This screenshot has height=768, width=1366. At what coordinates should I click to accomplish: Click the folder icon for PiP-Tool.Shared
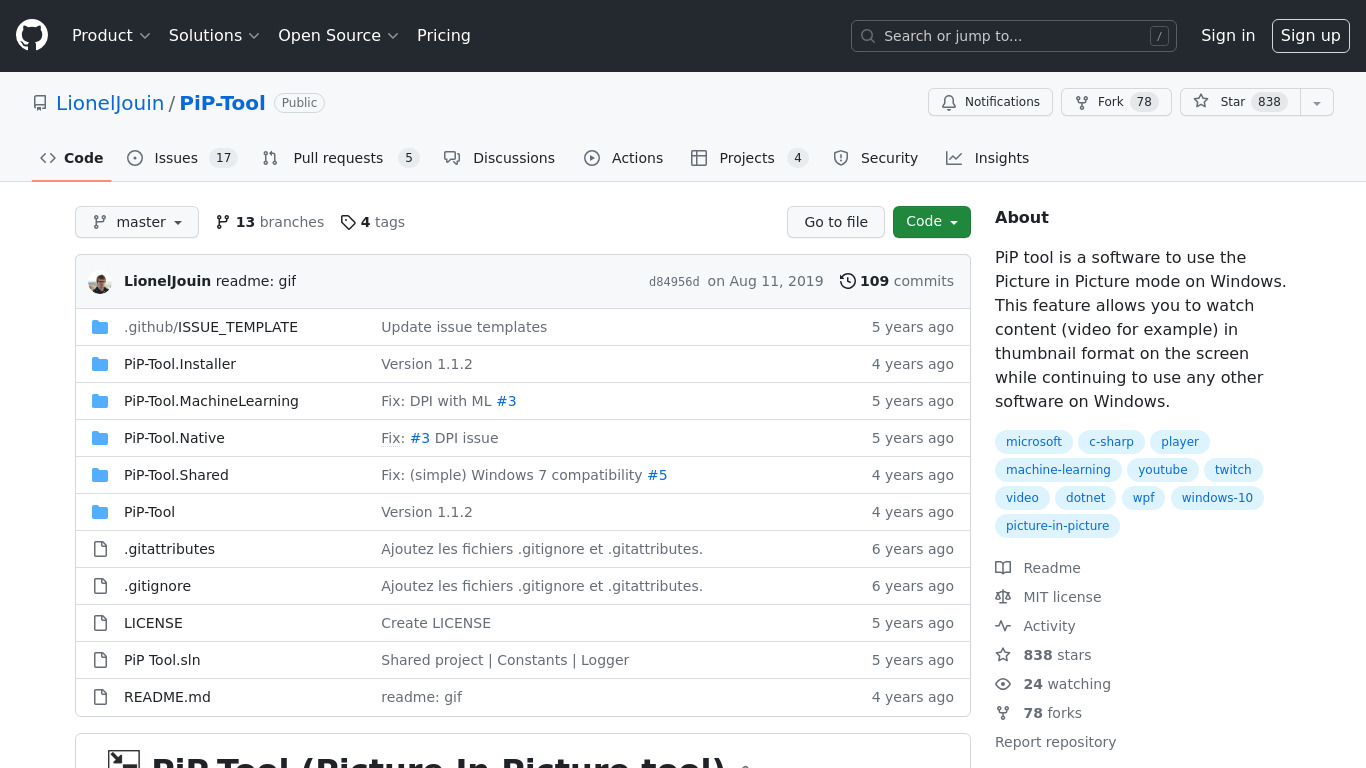(x=100, y=475)
